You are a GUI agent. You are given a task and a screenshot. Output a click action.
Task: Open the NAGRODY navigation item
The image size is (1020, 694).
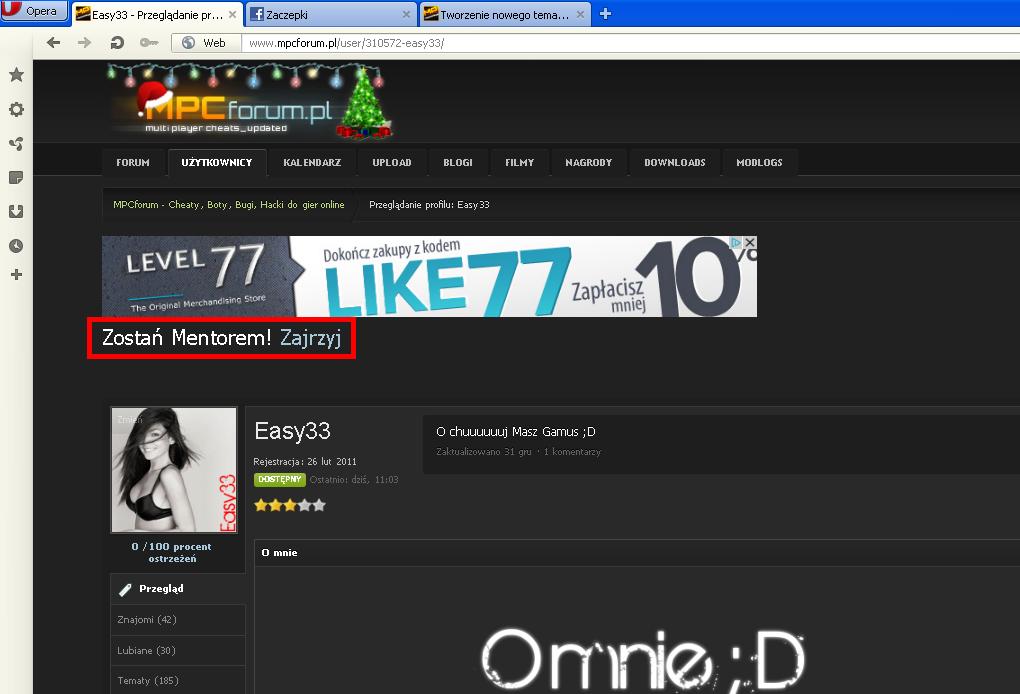[x=589, y=163]
